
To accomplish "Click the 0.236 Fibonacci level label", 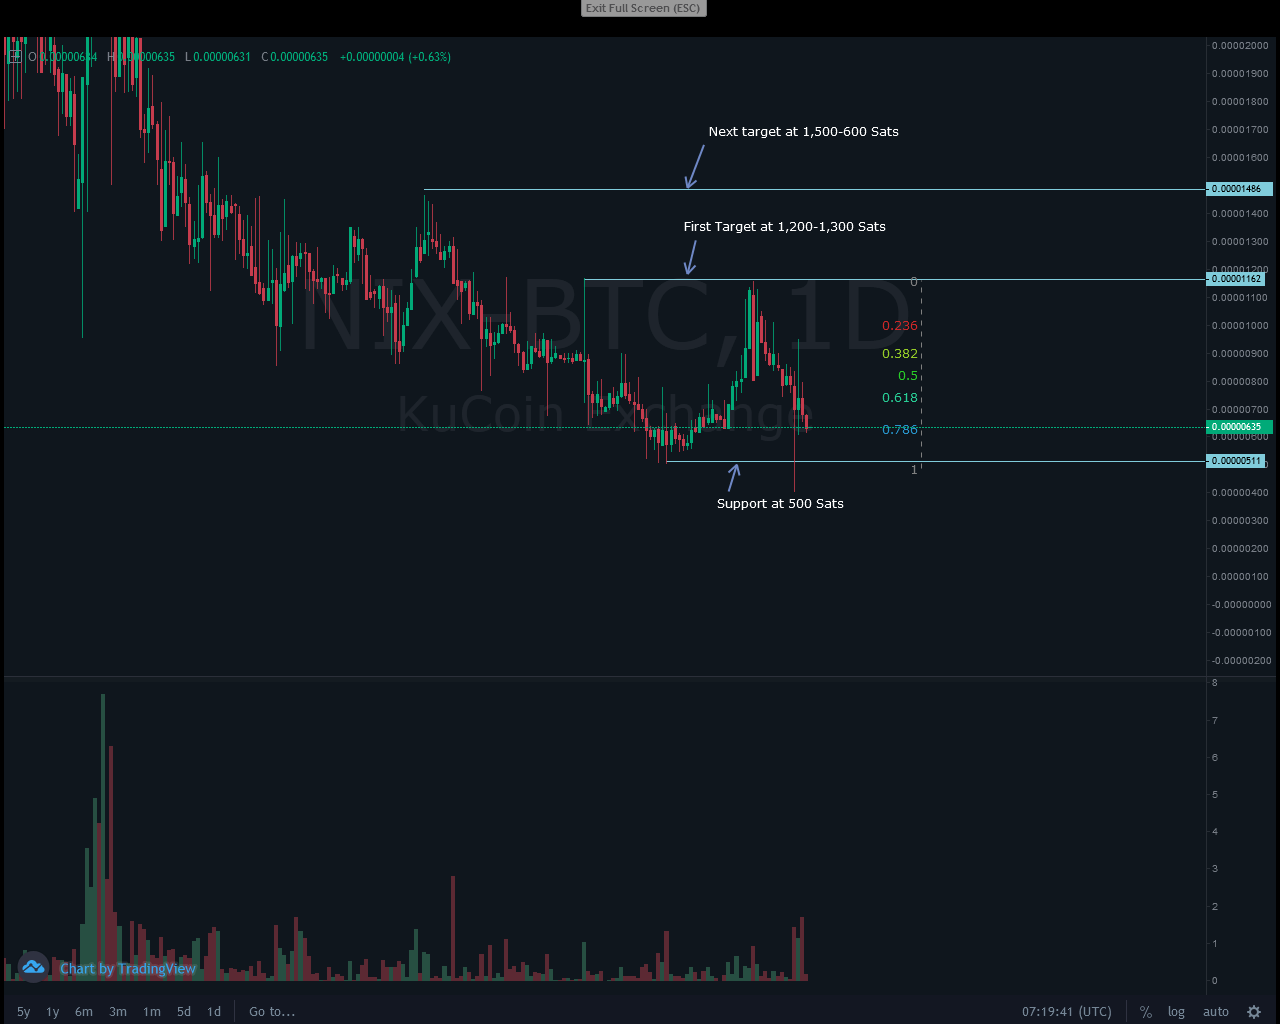I will [x=900, y=326].
